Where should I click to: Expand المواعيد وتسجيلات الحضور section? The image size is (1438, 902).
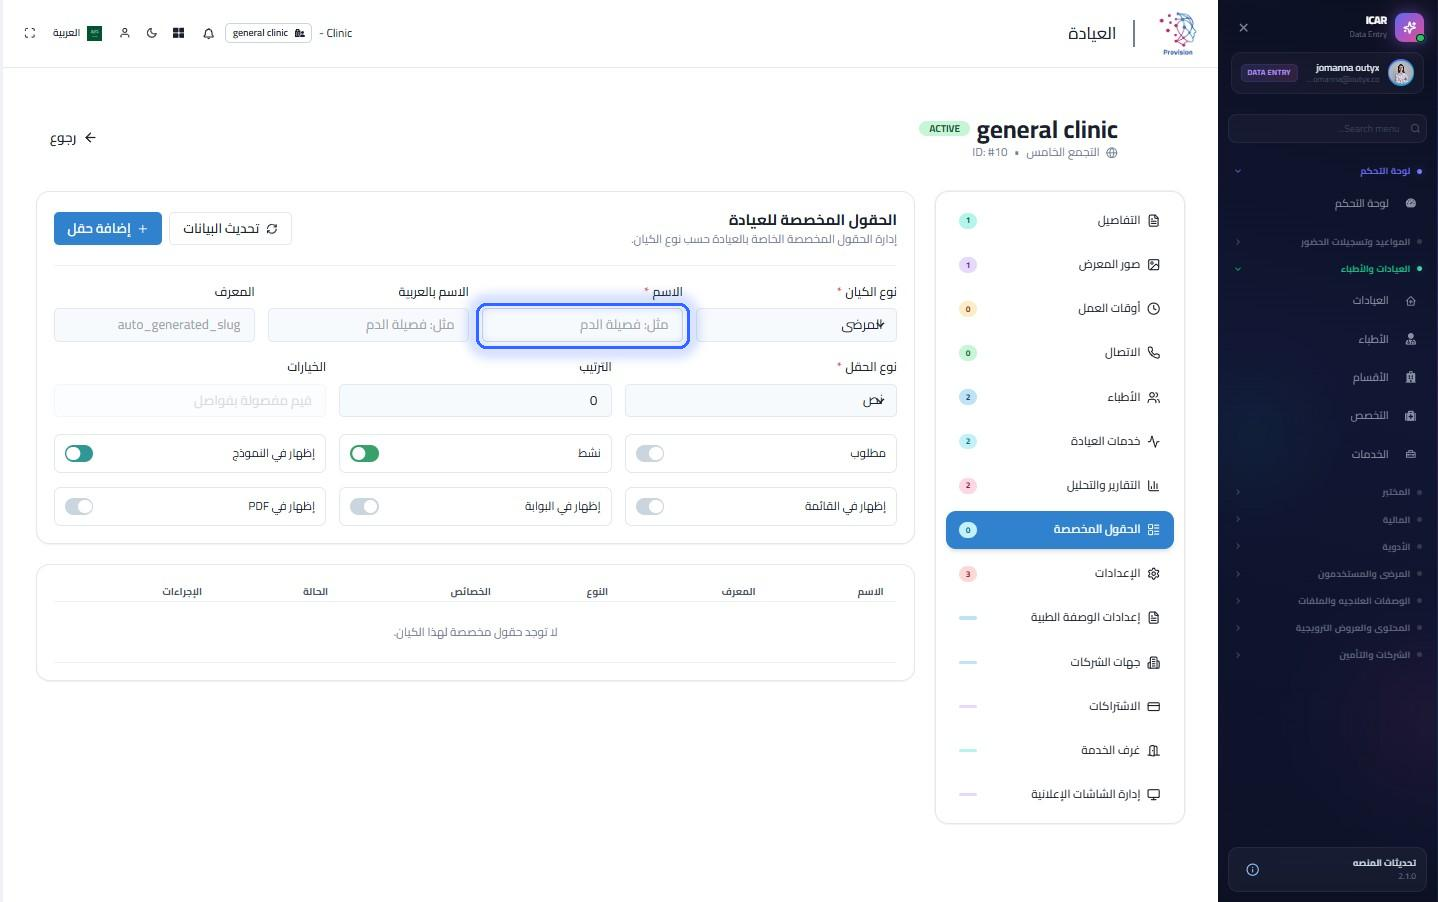pos(1328,242)
